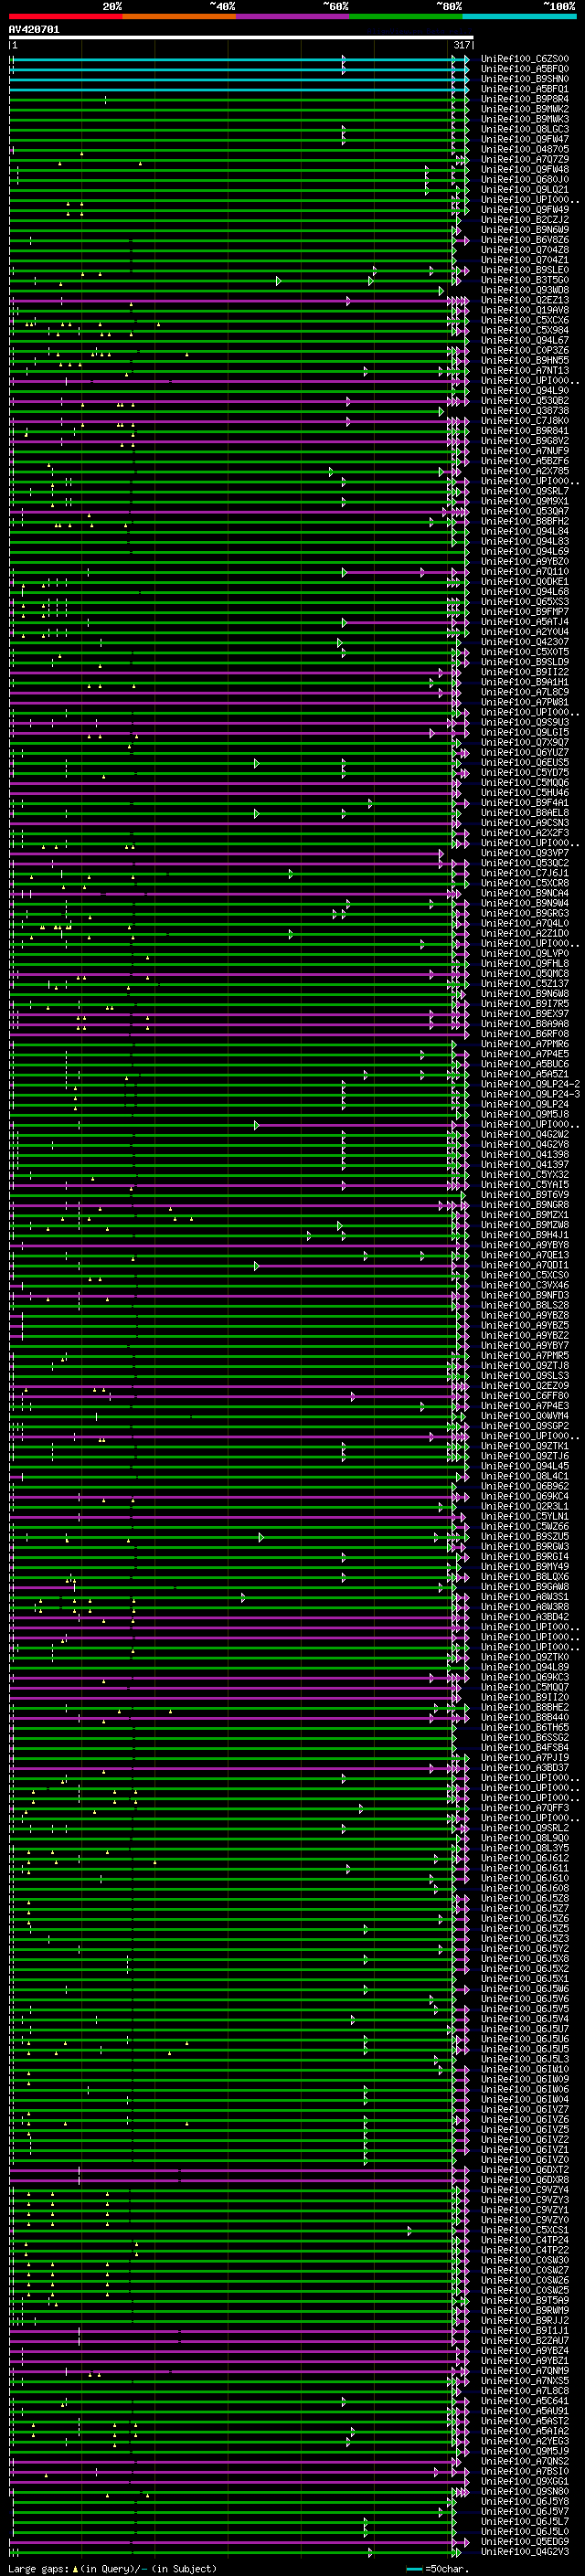The width and height of the screenshot is (585, 2576).
Task: Click UniRef100_B9H4J1 text
Action: pyautogui.click(x=524, y=1235)
